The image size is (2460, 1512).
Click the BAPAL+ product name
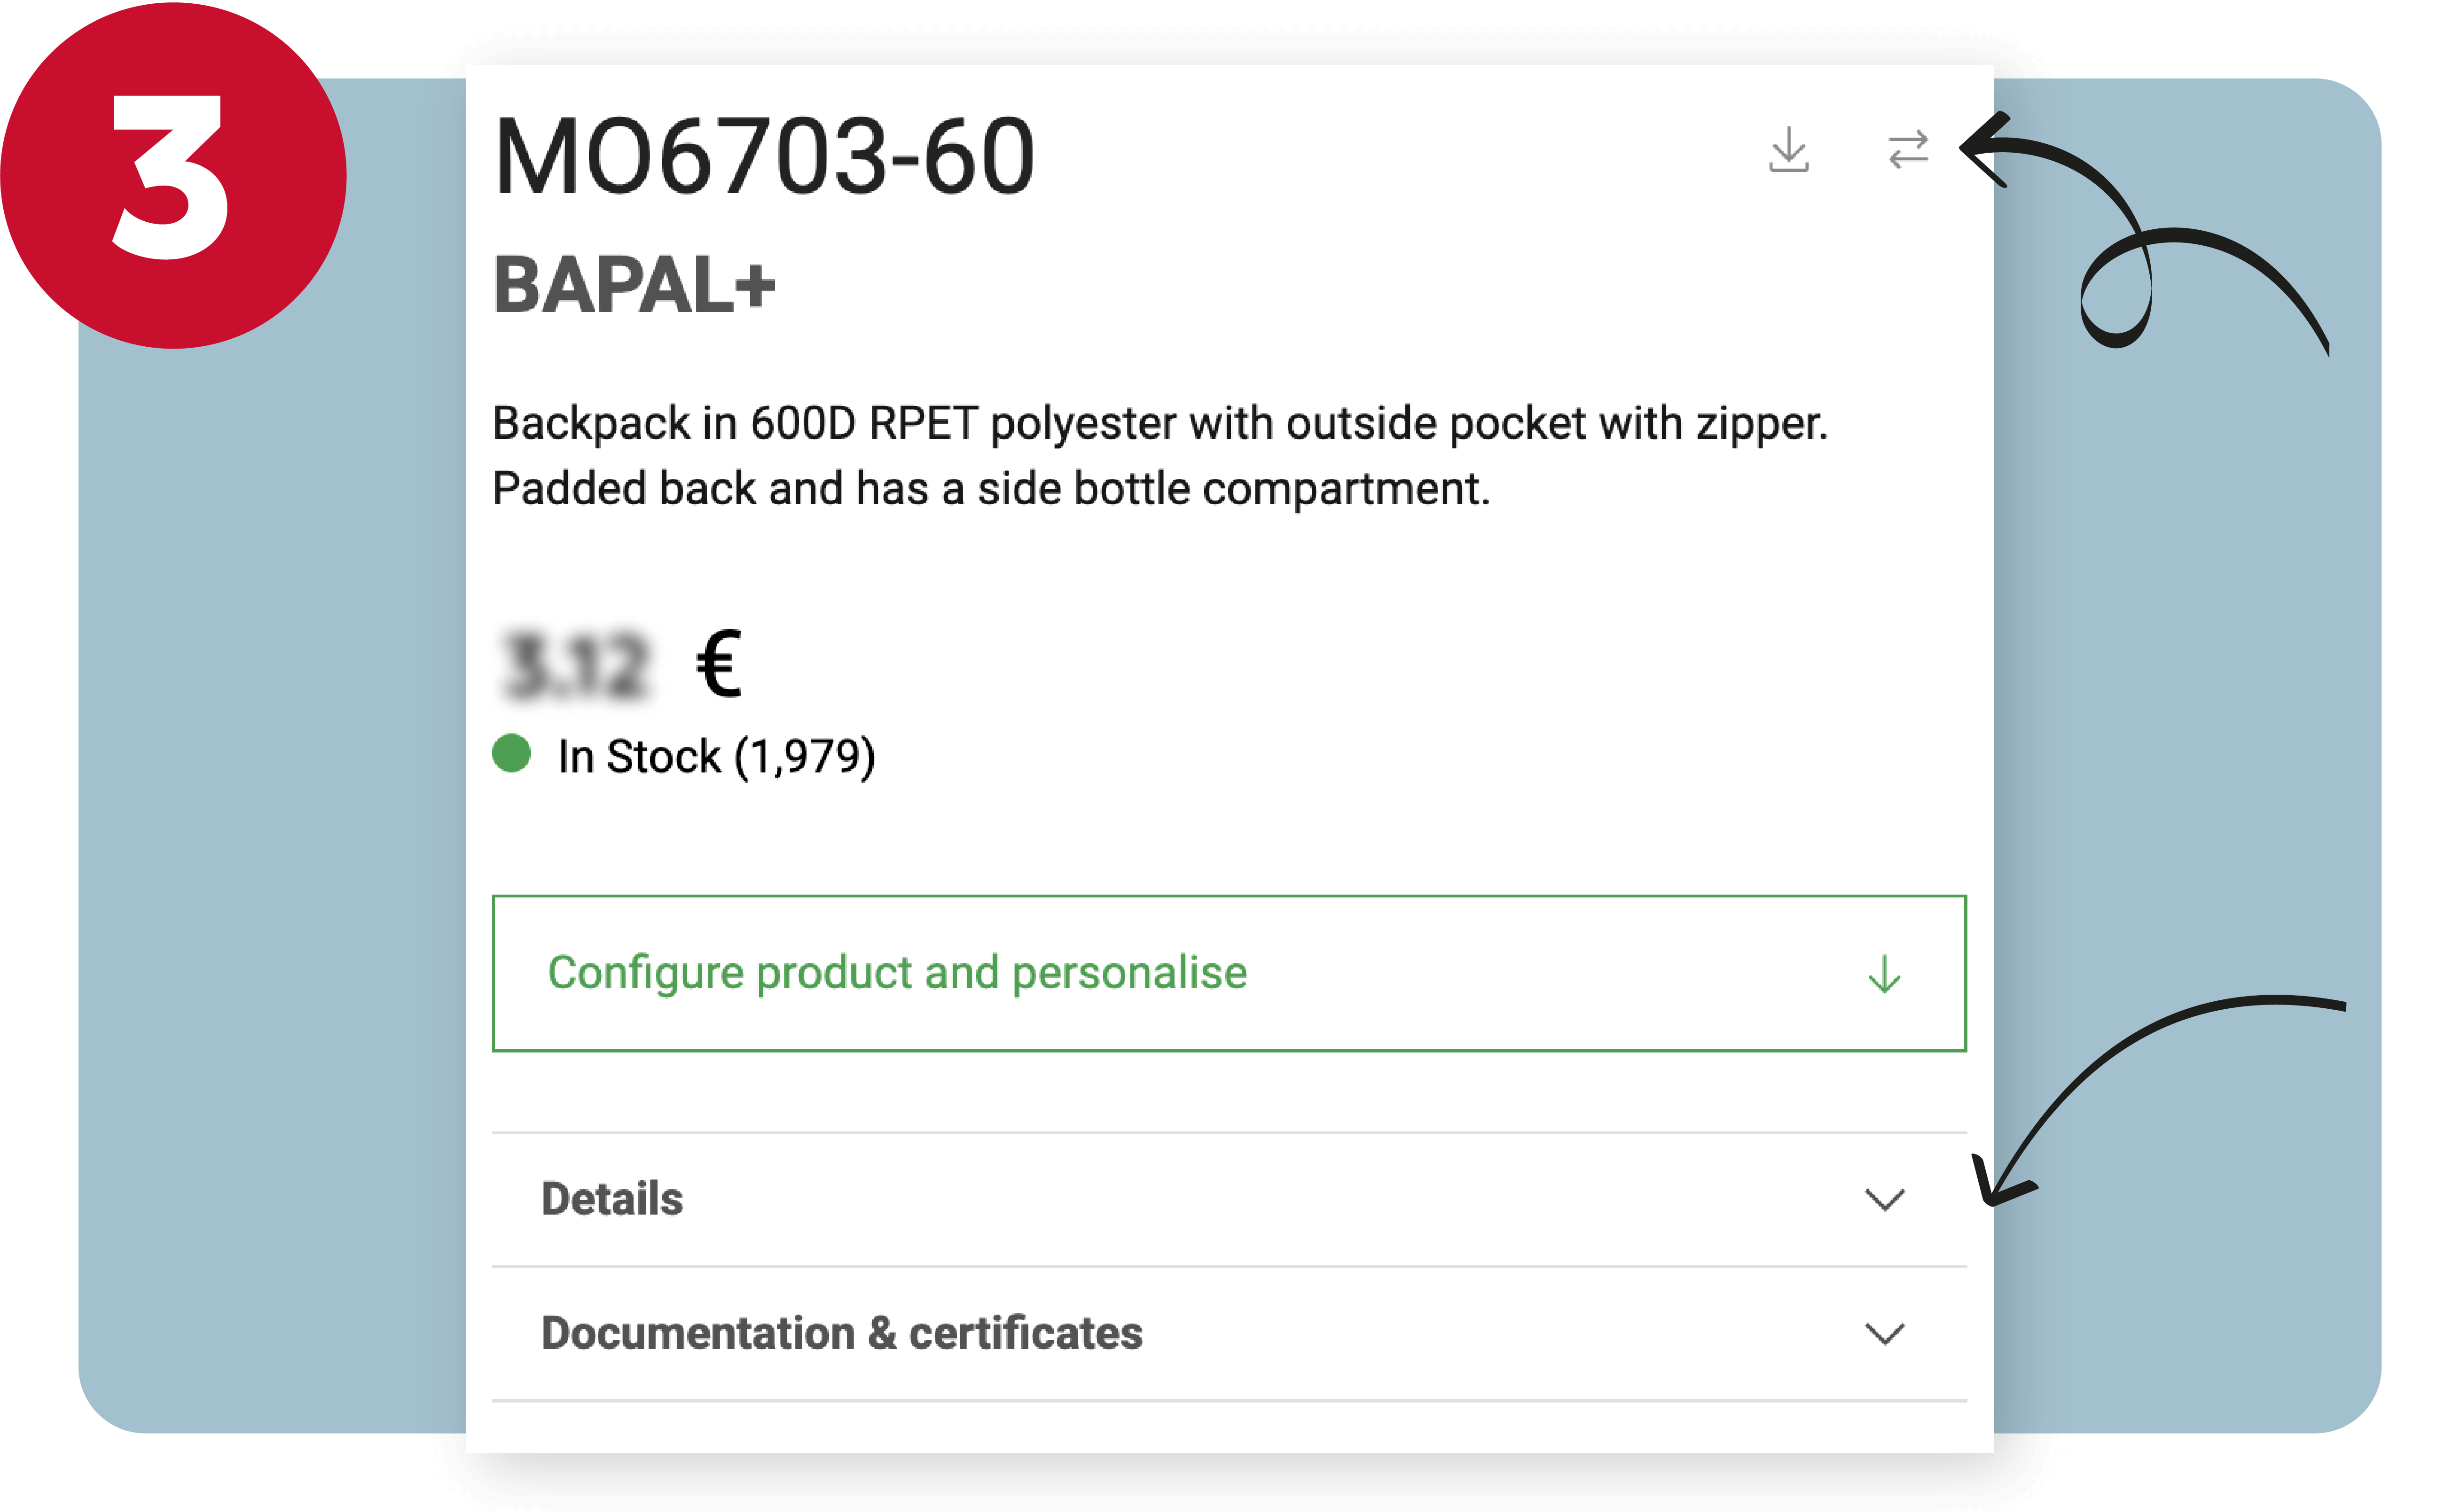coord(634,286)
